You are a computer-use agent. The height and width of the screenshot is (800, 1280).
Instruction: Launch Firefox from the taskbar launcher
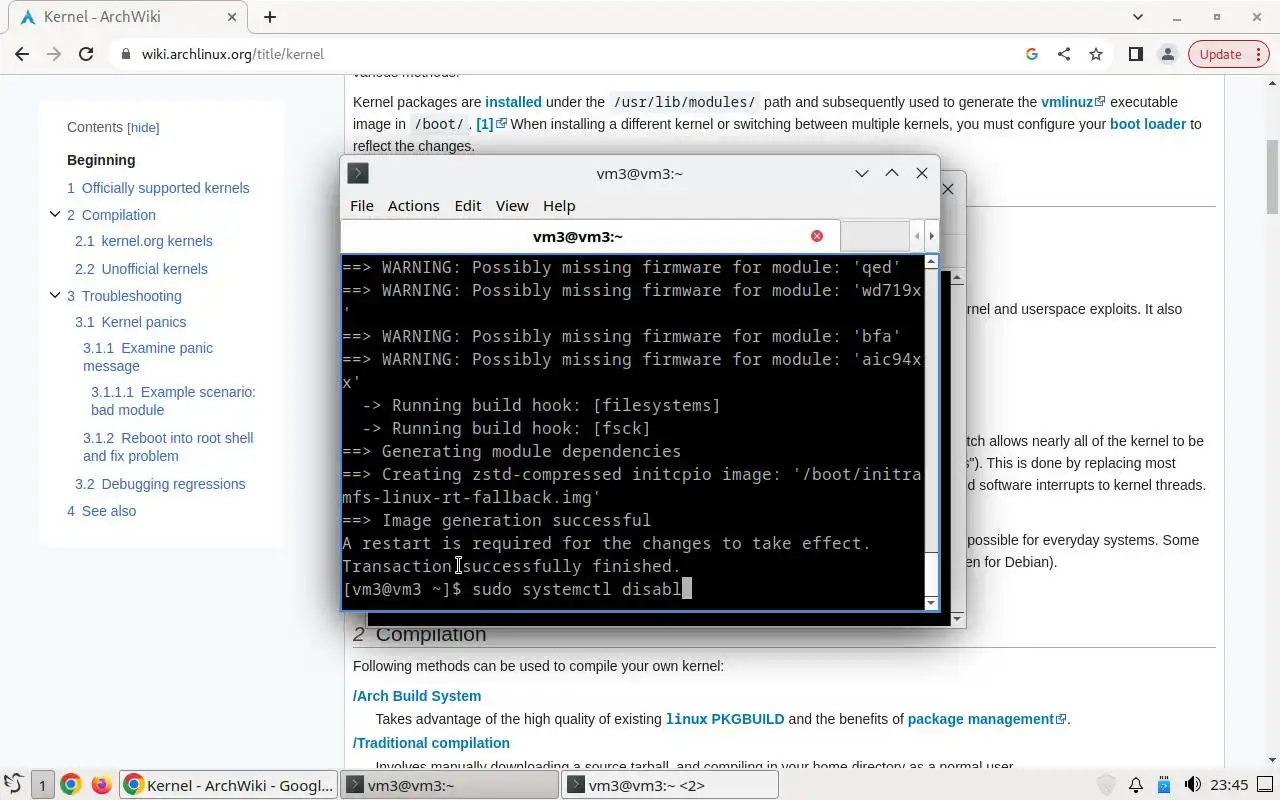[101, 785]
